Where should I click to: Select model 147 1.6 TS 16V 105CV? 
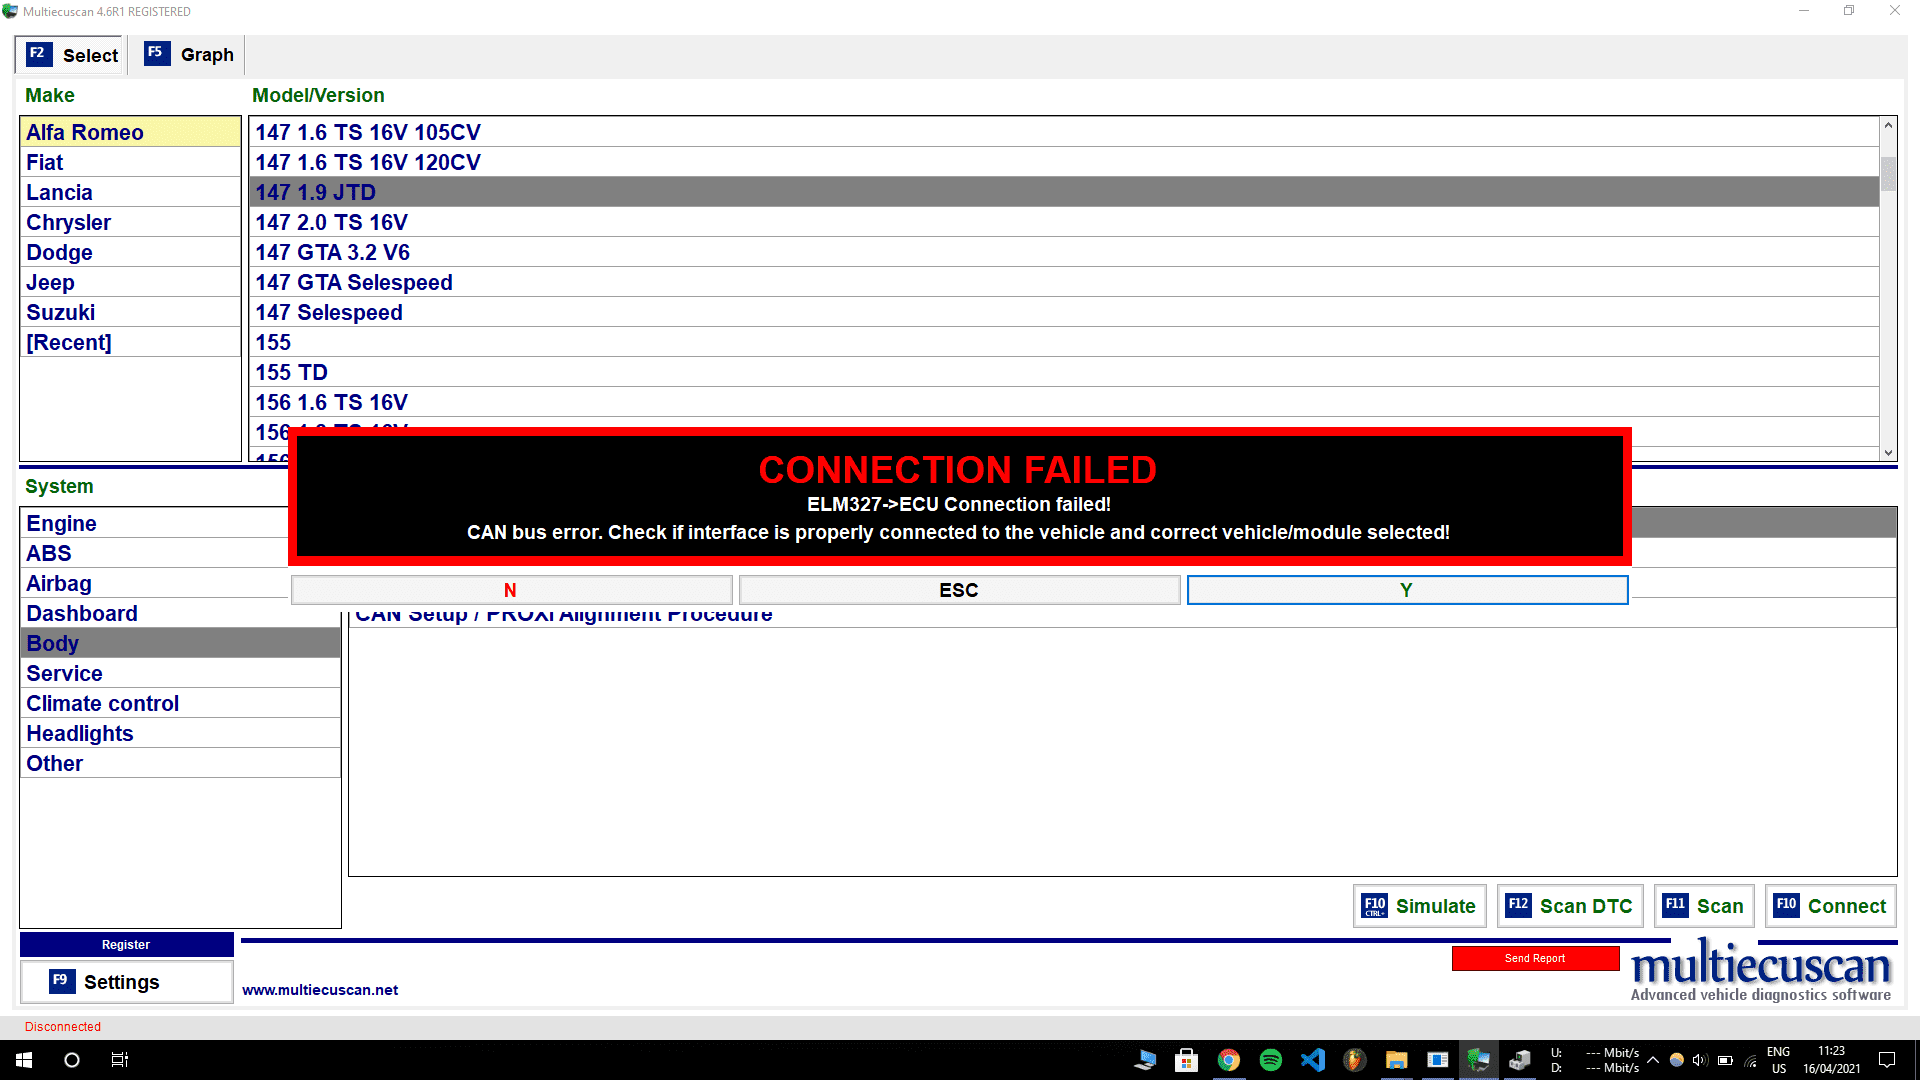tap(1064, 132)
